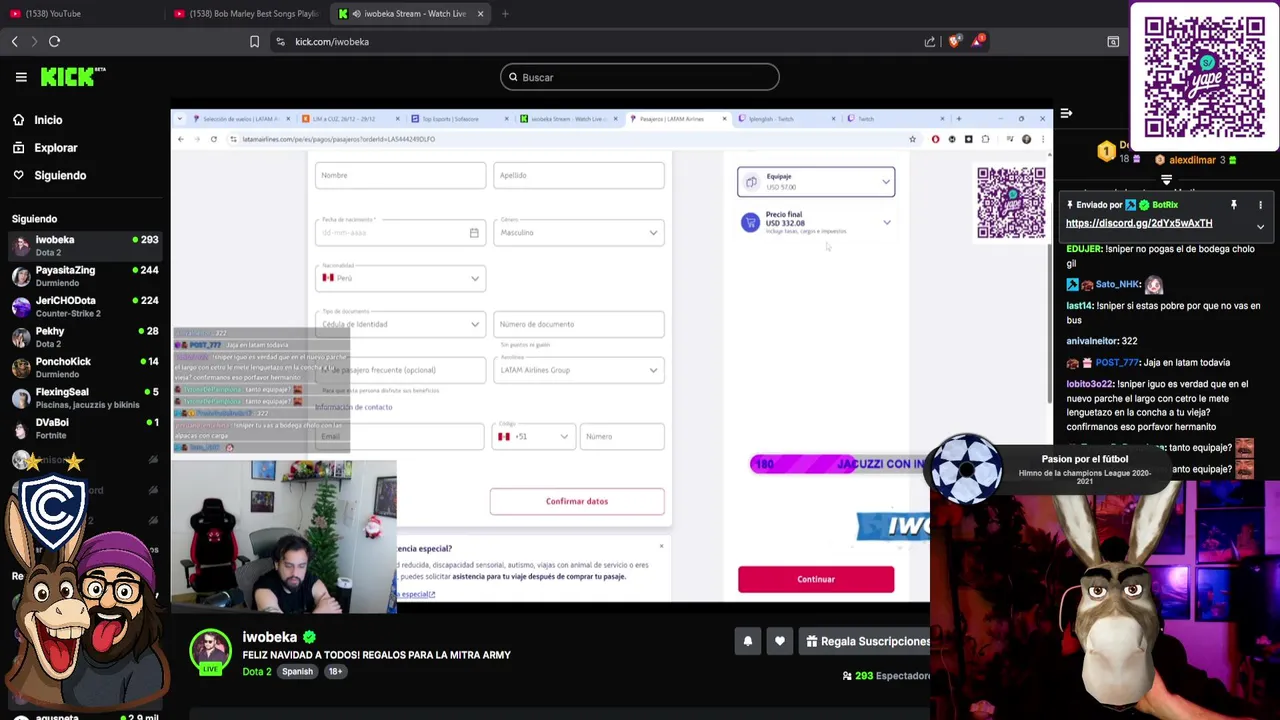Open Brave Shields icon
1280x720 pixels.
954,41
